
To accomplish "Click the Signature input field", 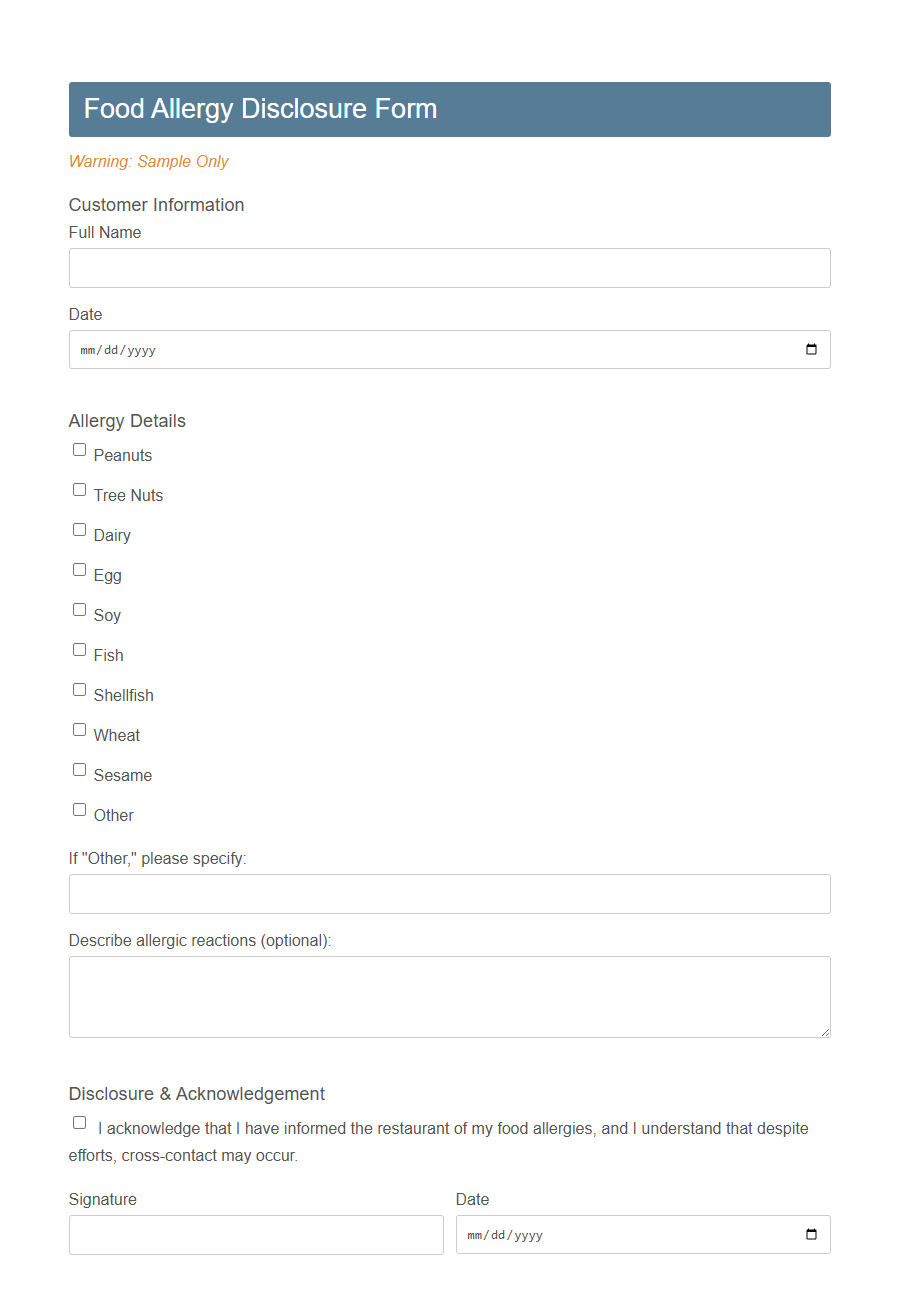I will tap(255, 1234).
